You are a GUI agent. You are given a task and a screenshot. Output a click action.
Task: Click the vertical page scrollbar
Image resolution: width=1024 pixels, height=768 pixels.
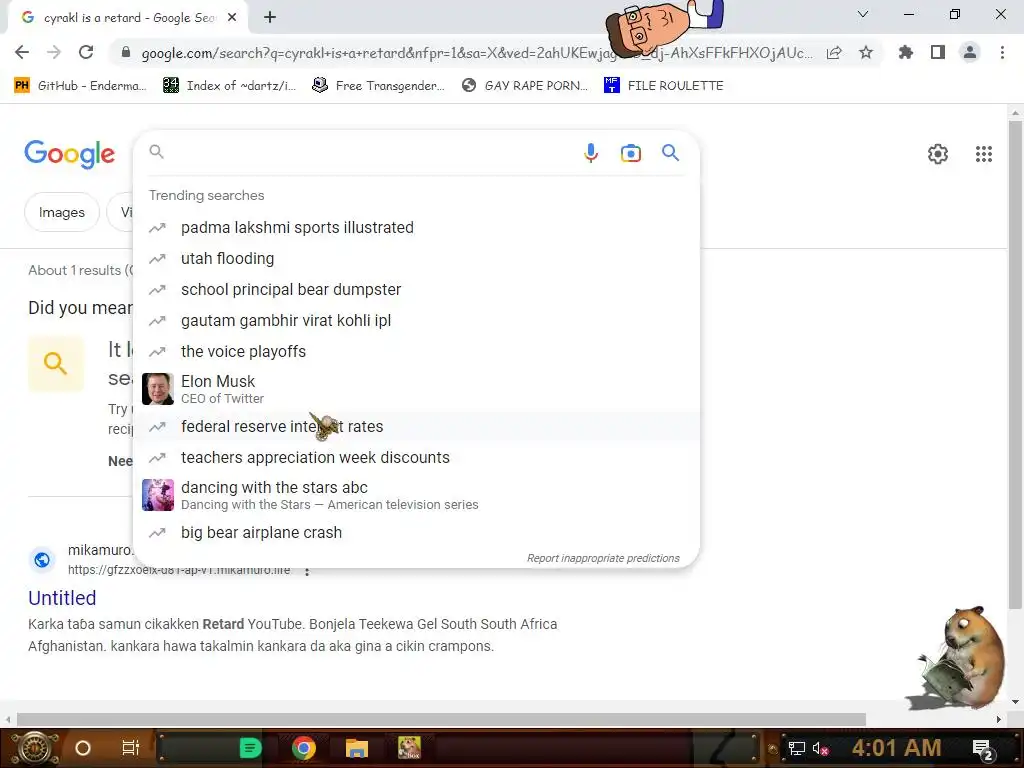[x=1015, y=366]
